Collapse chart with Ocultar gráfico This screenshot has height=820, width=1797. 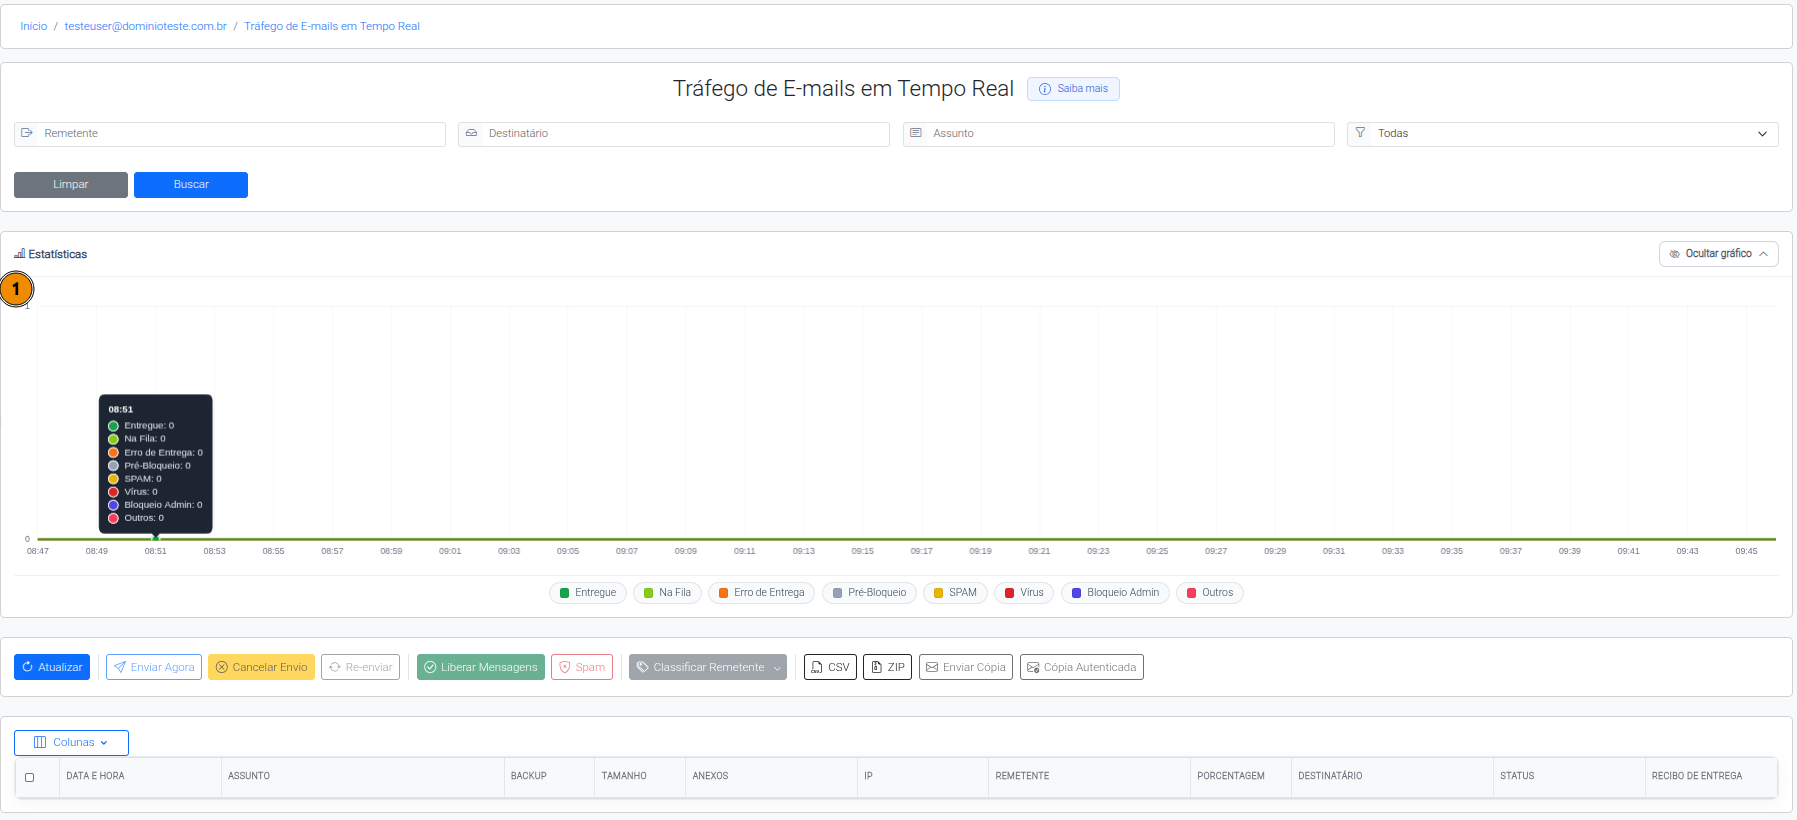(x=1719, y=254)
